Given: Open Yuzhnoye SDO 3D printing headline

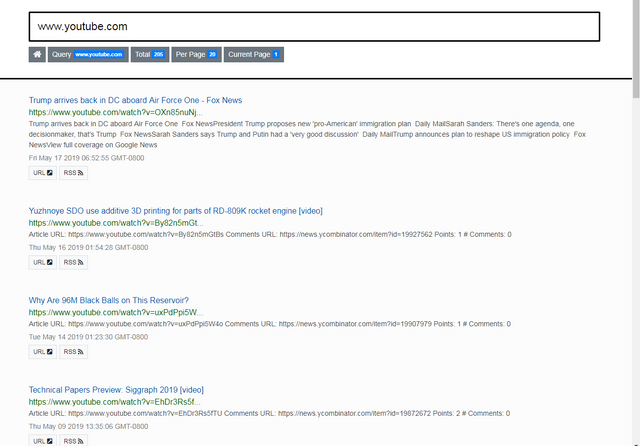Looking at the screenshot, I should (x=176, y=211).
